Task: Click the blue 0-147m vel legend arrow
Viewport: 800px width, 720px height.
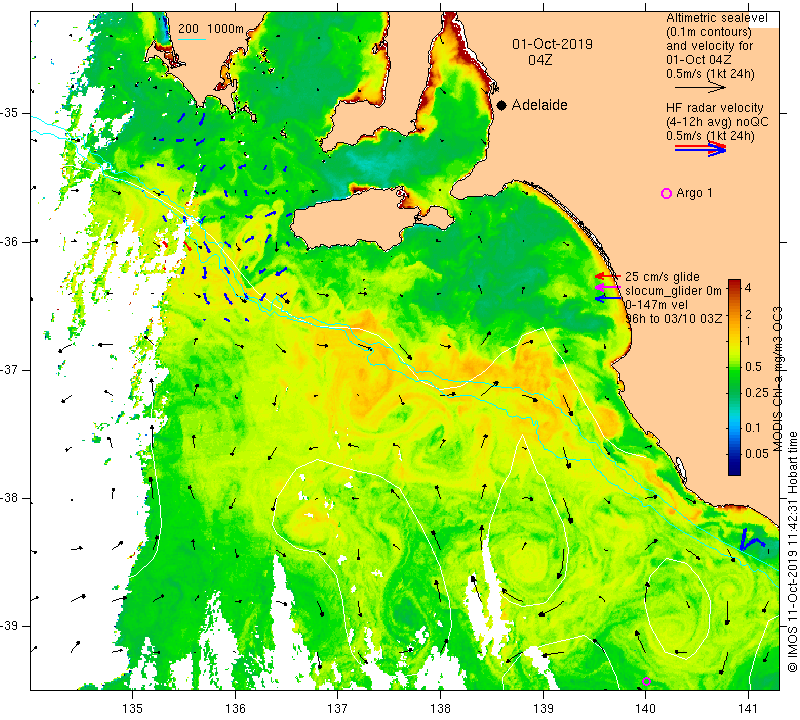Action: [608, 298]
